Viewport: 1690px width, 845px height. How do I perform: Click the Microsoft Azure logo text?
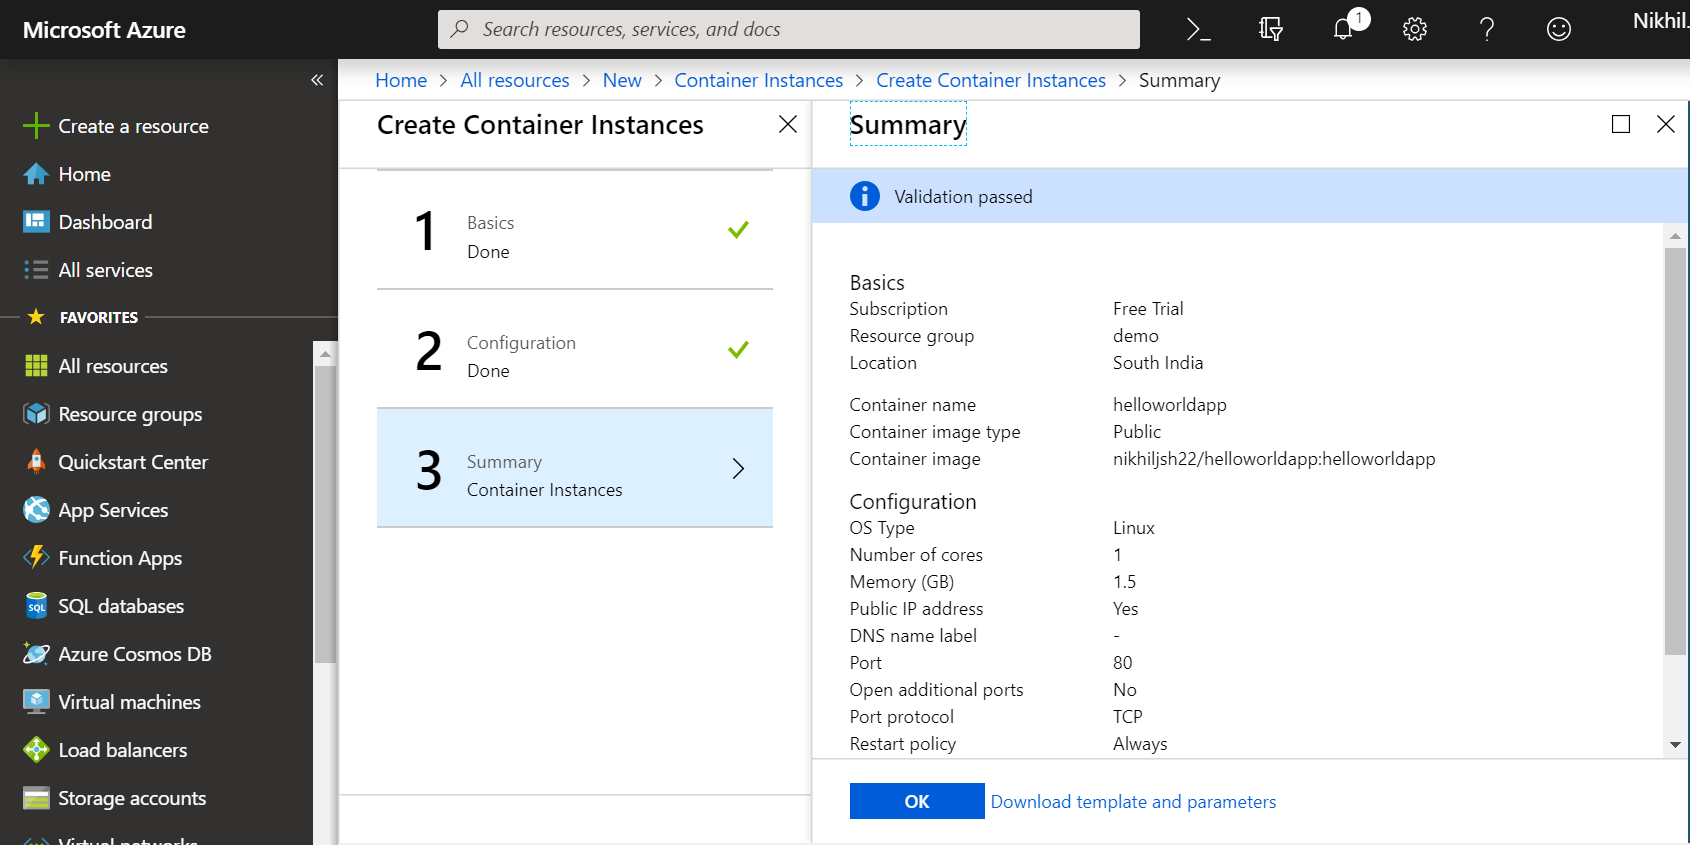(x=104, y=30)
